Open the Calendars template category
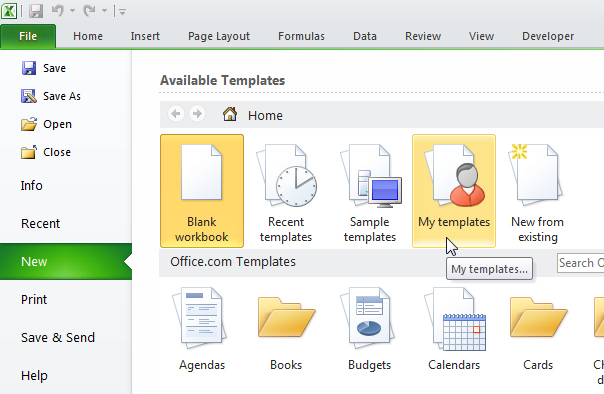Viewport: 604px width, 394px height. 454,330
